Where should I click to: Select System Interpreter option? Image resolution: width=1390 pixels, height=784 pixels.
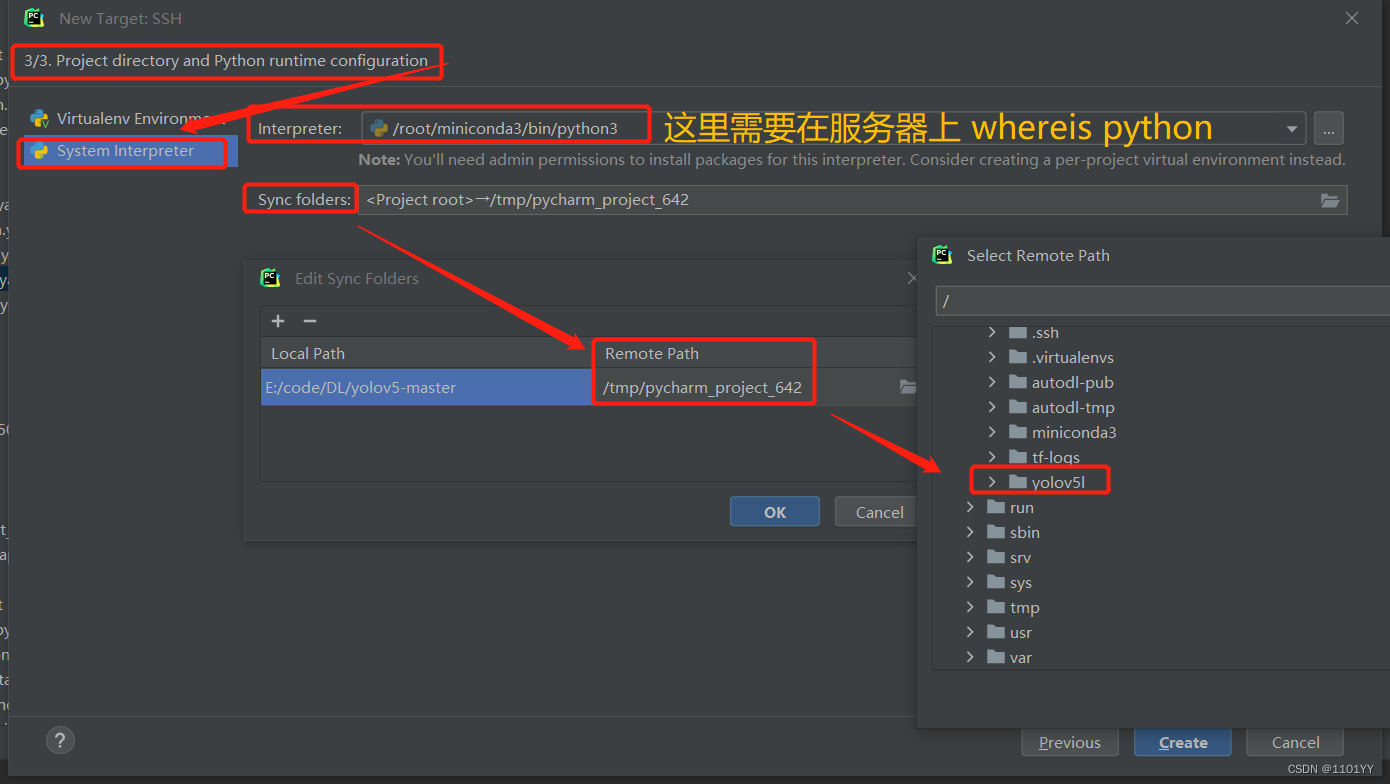[128, 151]
